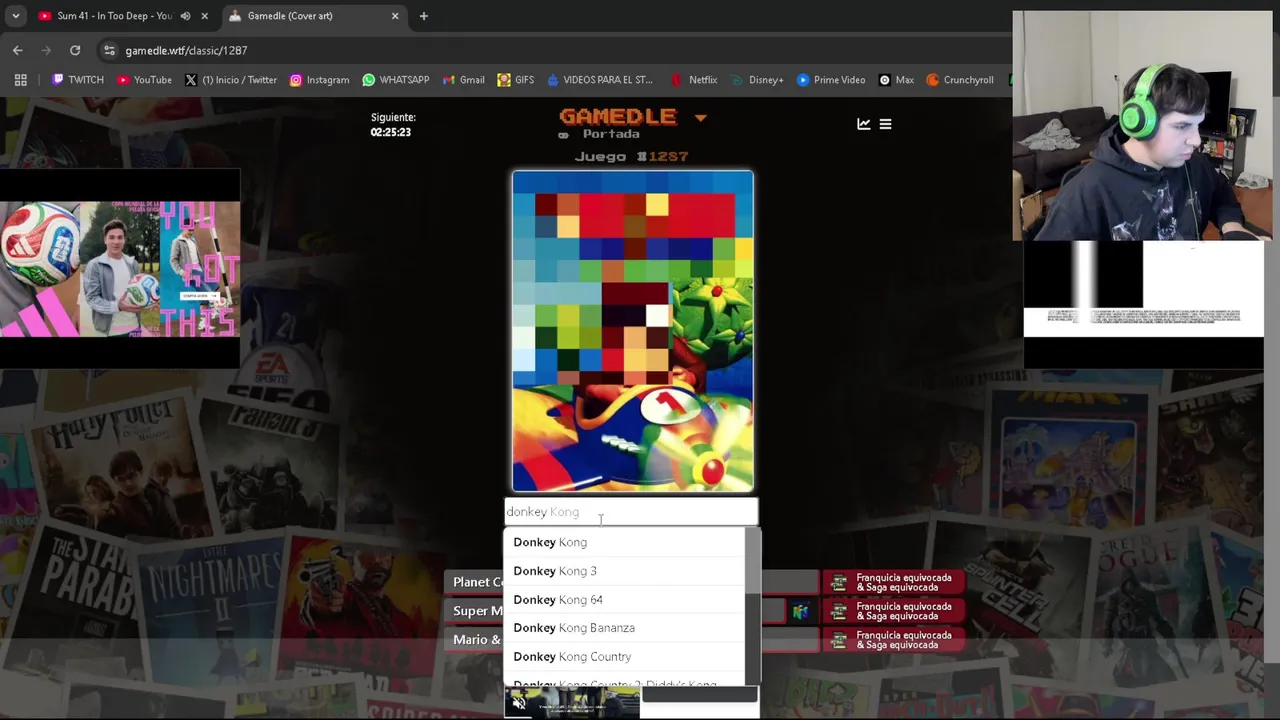Choose the Donkey Kong Bananza suggestion
This screenshot has width=1280, height=720.
pyautogui.click(x=624, y=628)
